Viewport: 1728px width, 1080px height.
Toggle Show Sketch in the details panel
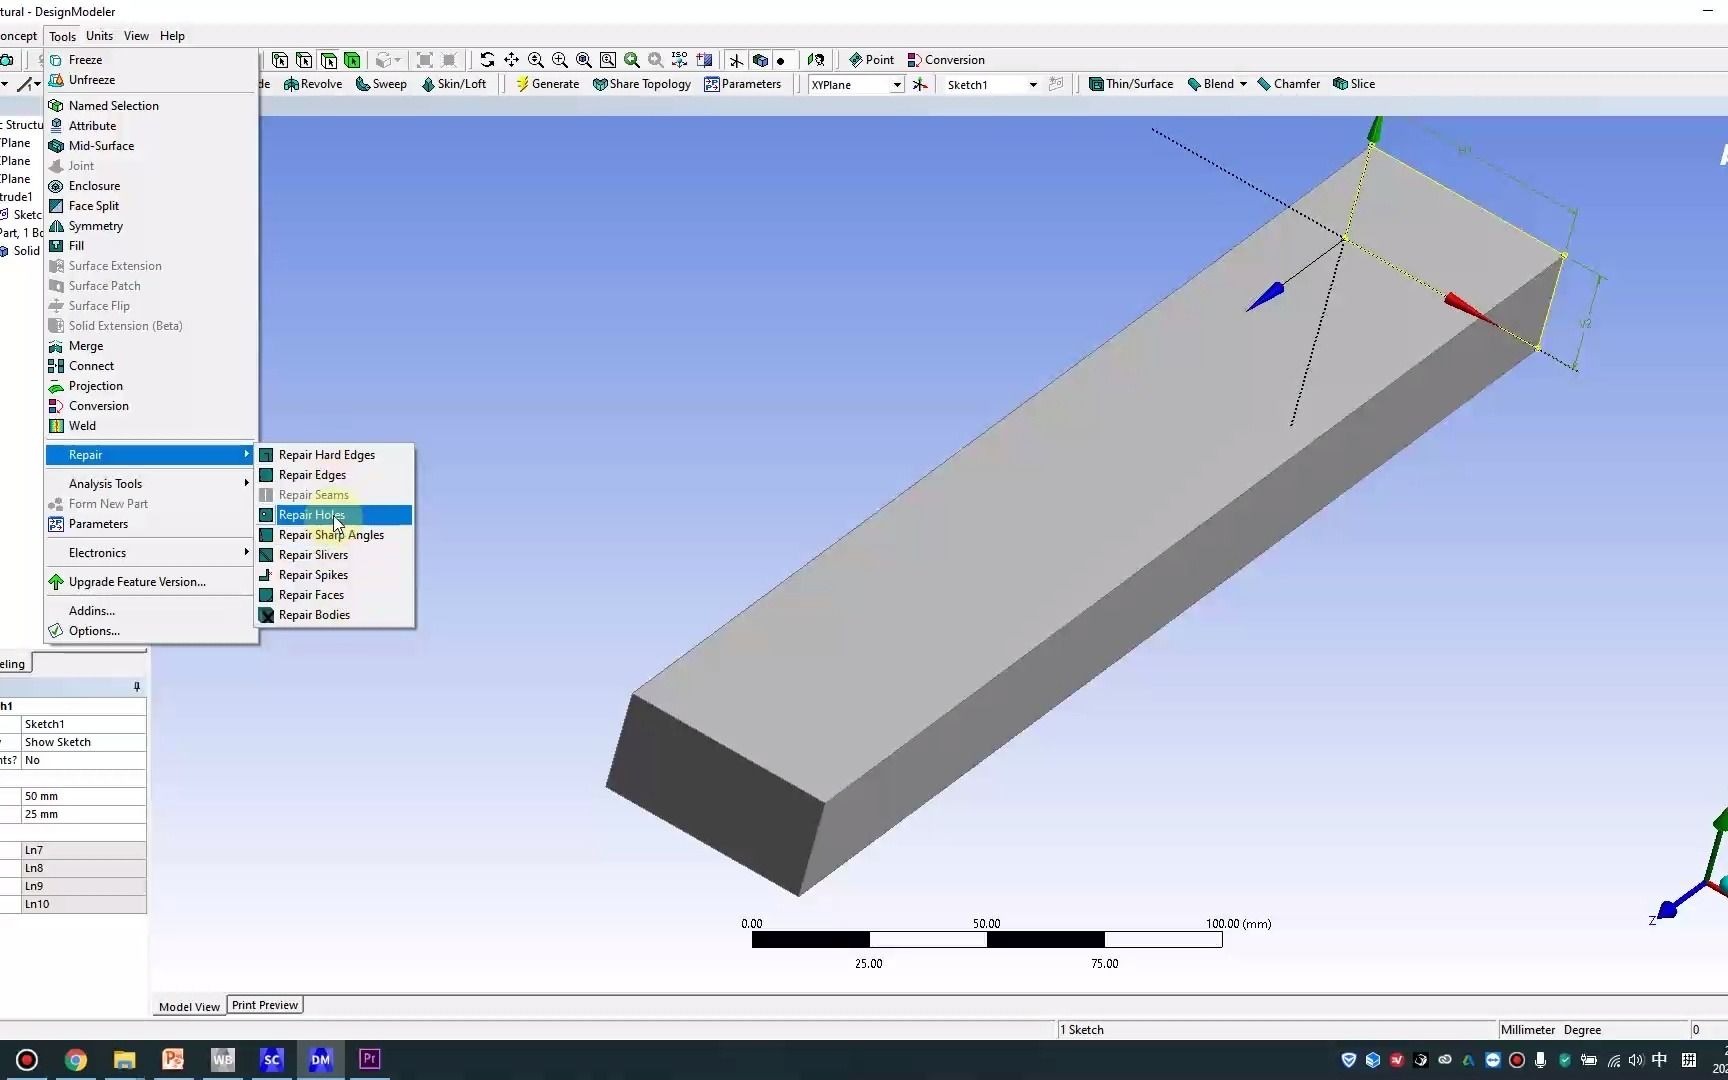tap(58, 742)
